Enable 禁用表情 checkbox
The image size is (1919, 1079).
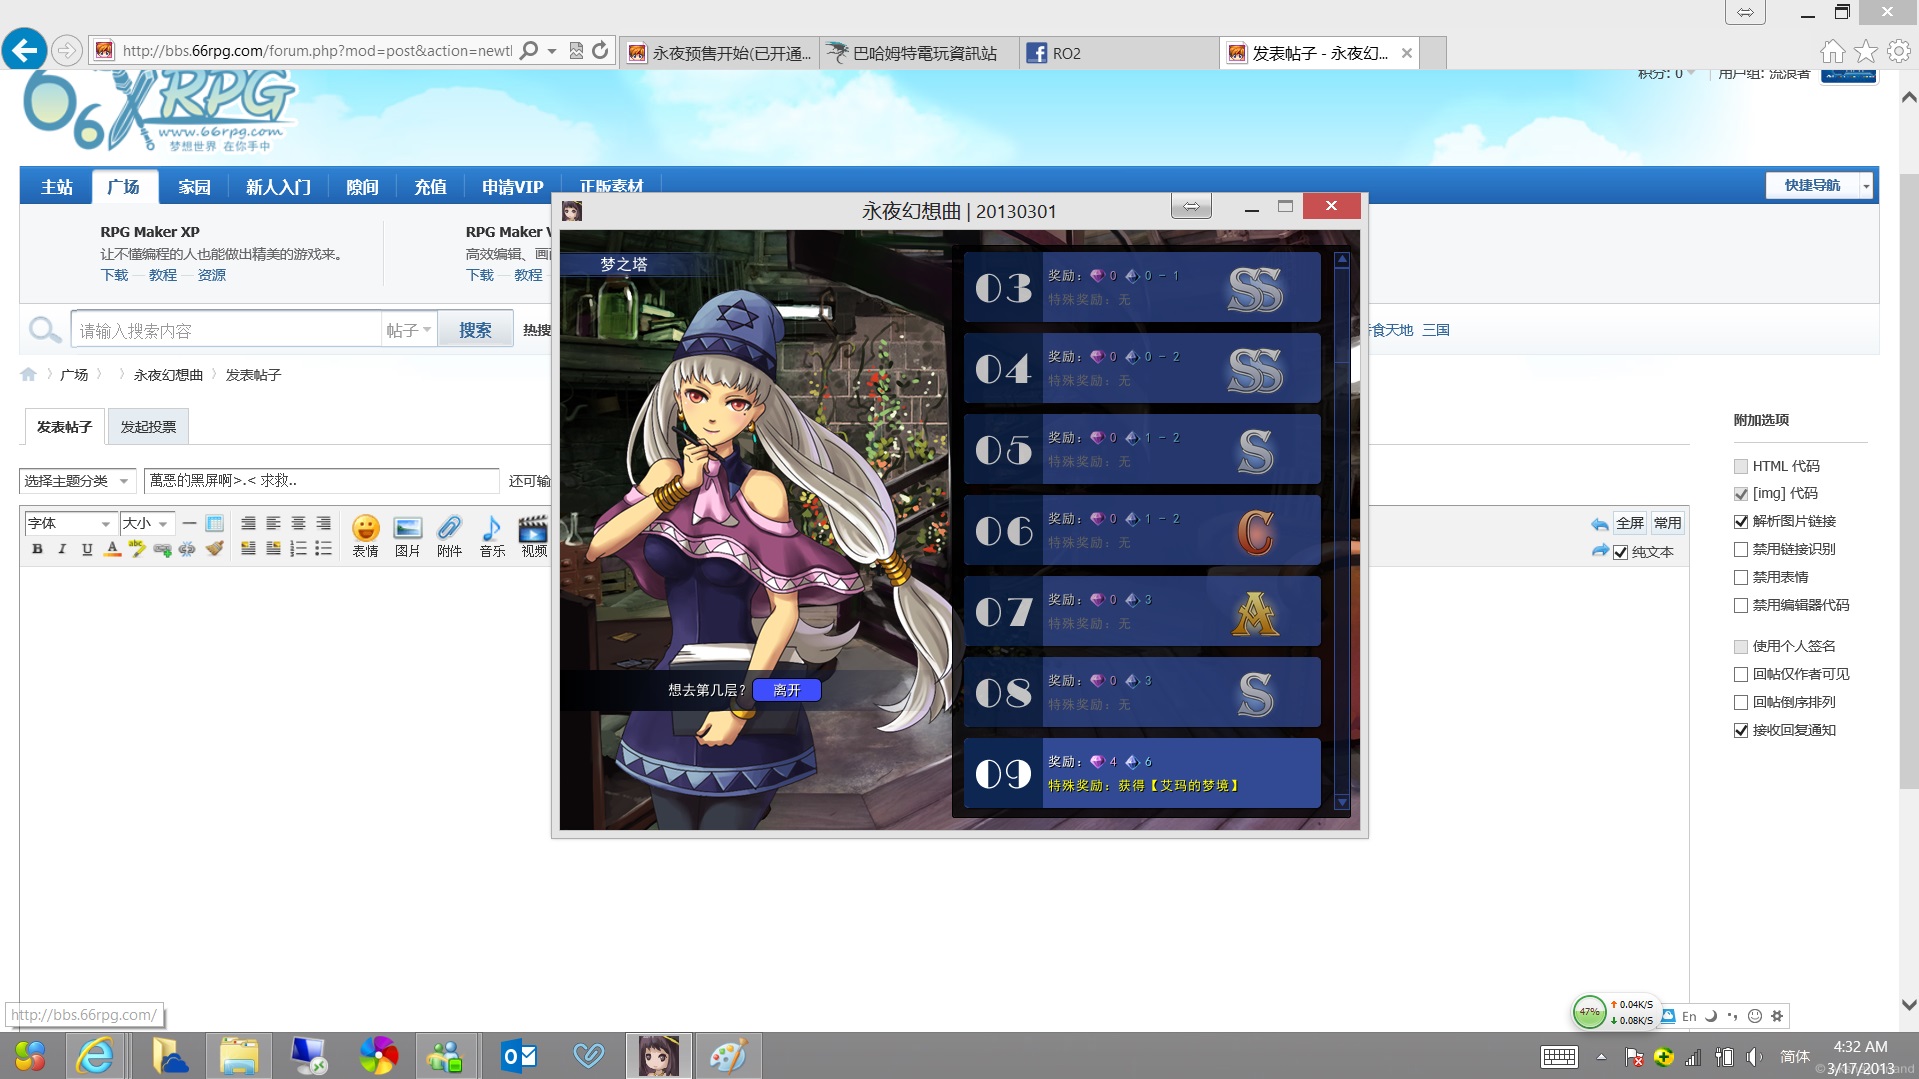[x=1741, y=578]
